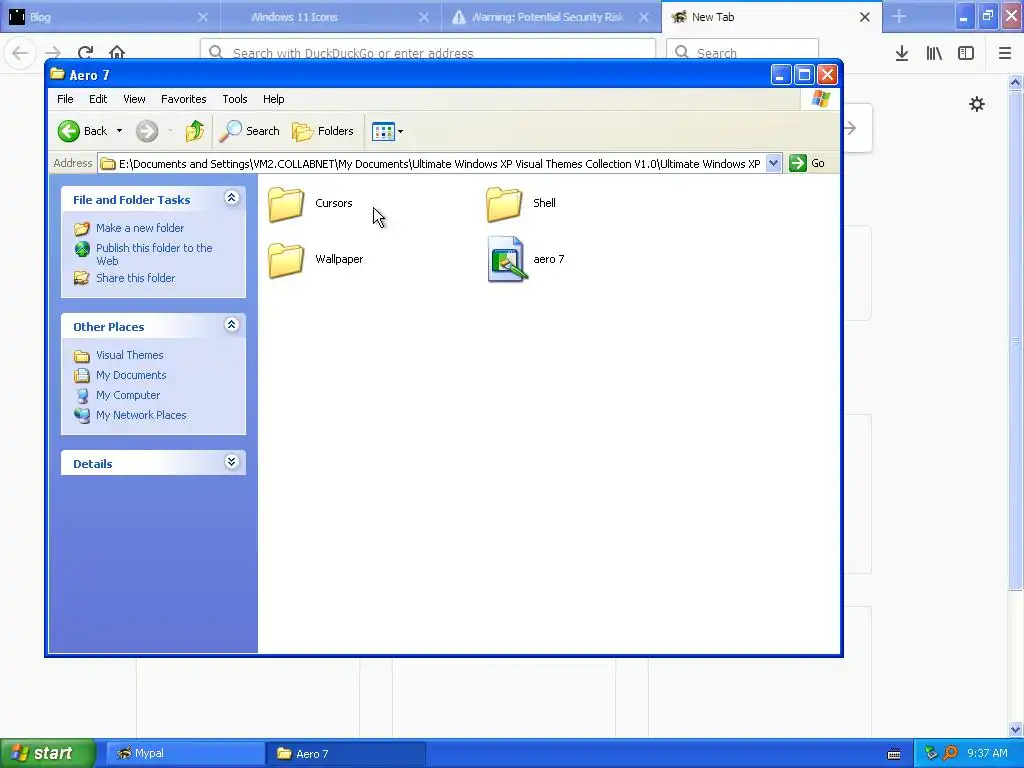The height and width of the screenshot is (768, 1024).
Task: Click the browser Home icon
Action: 117,52
